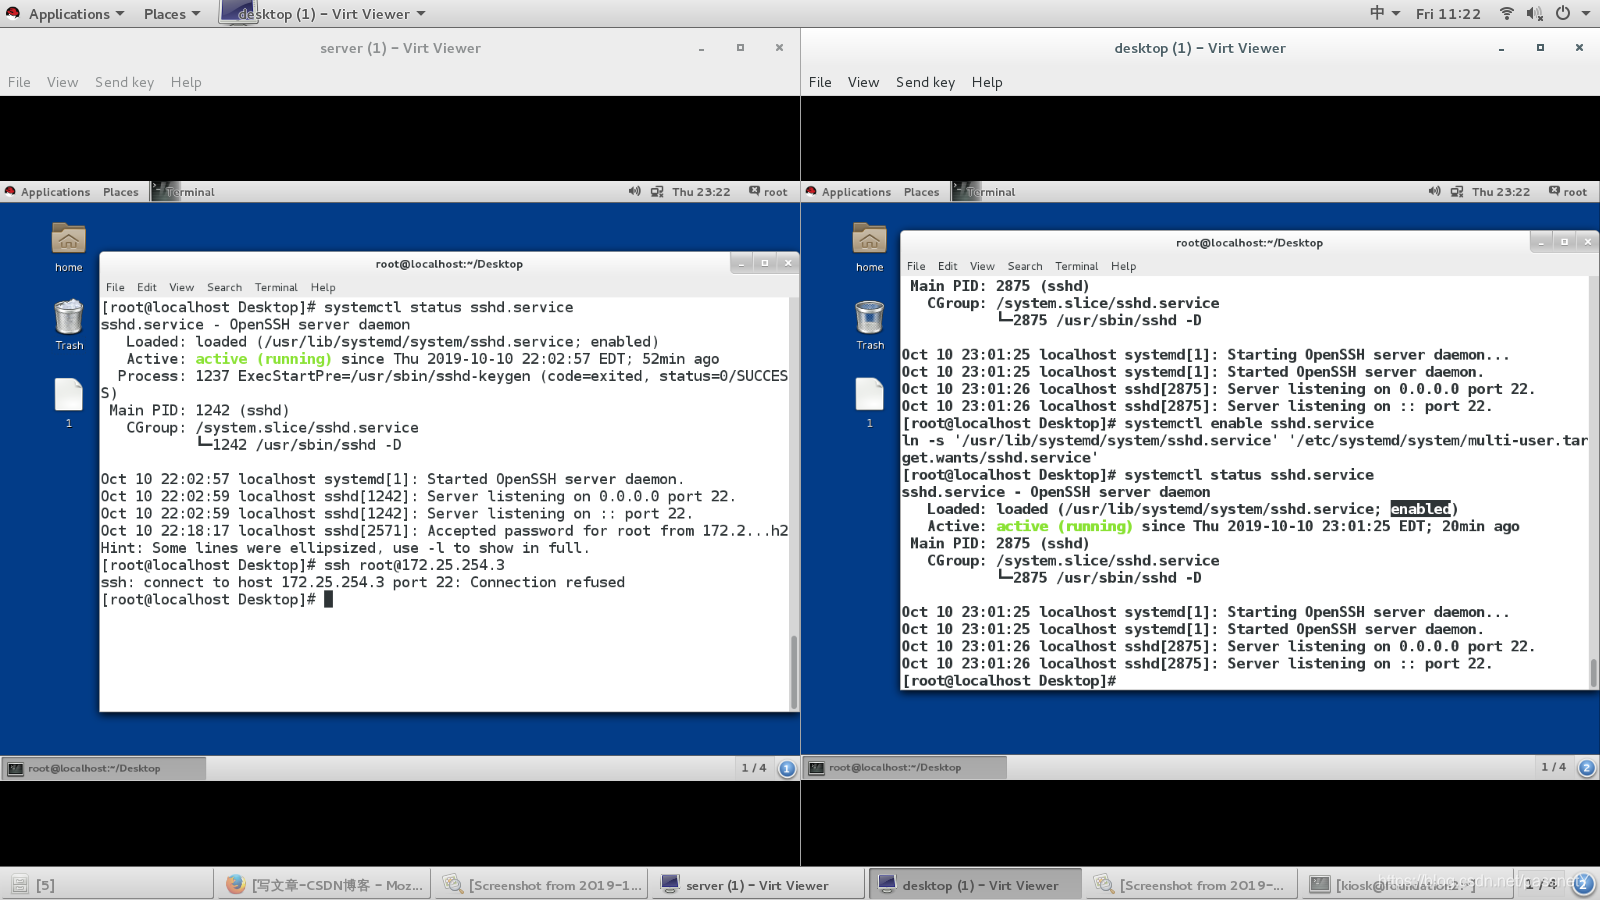Open root user menu in desktop guest panel
1600x900 pixels.
1568,192
